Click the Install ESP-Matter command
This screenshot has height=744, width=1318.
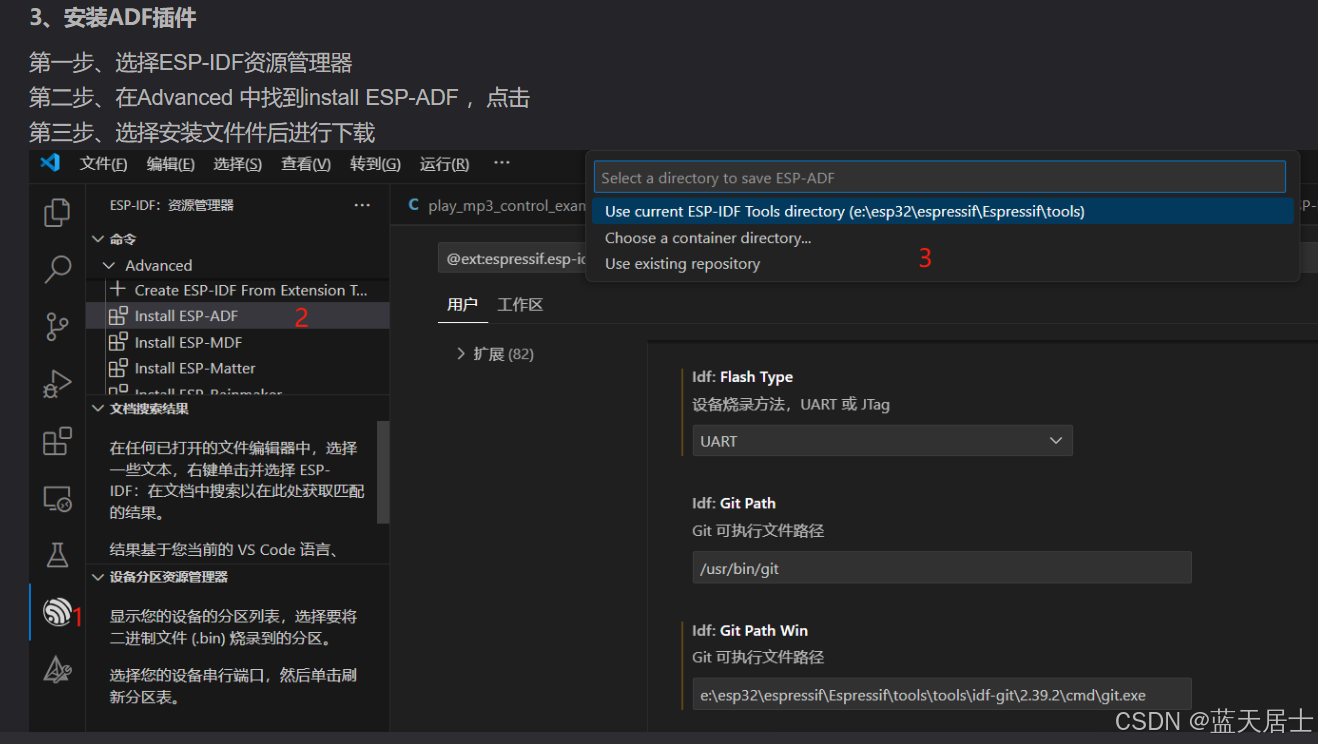[195, 368]
